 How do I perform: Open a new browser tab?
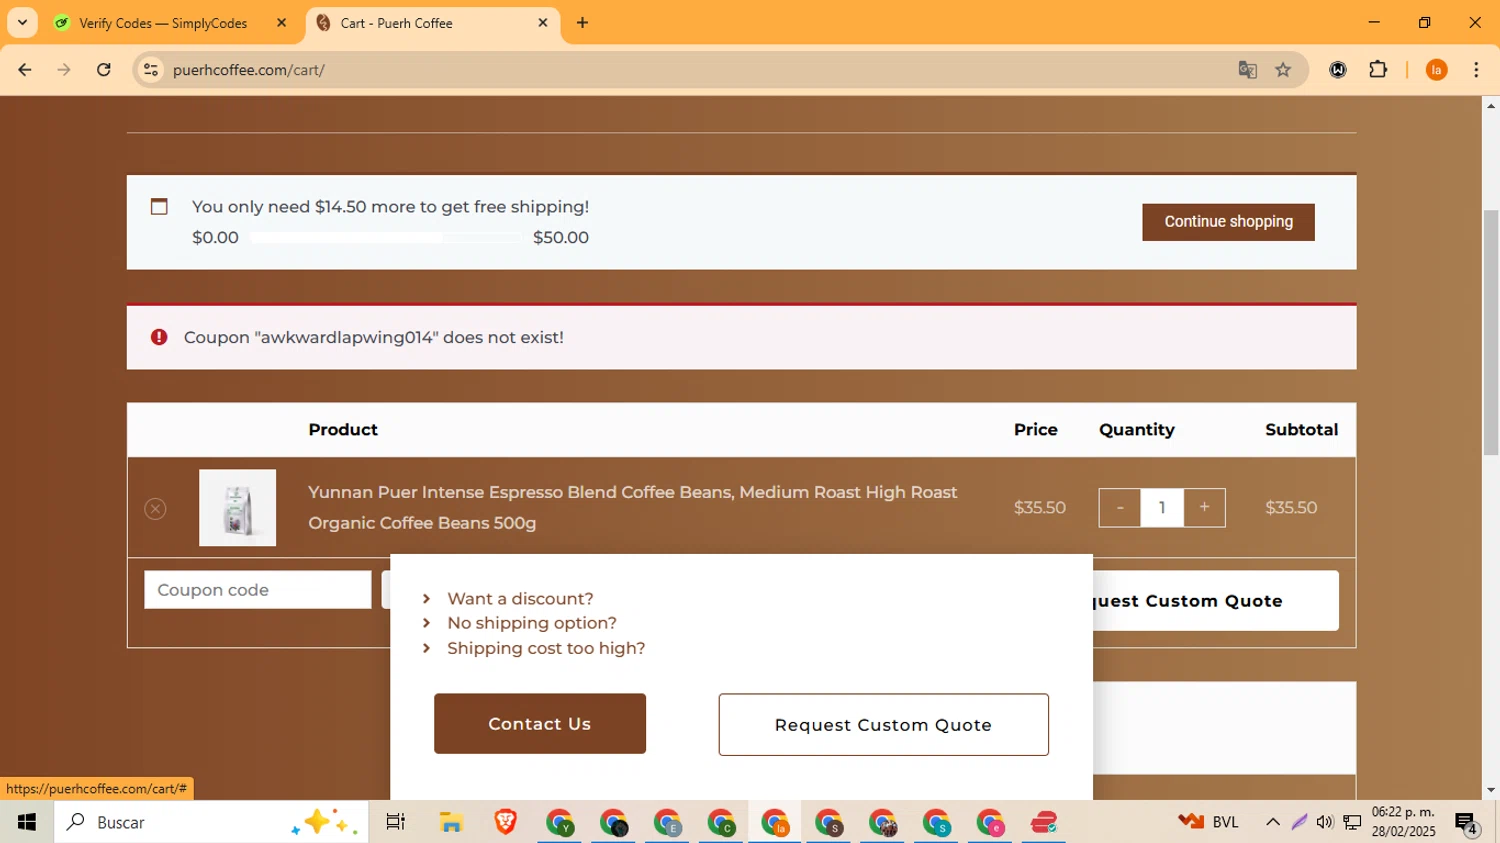point(582,23)
